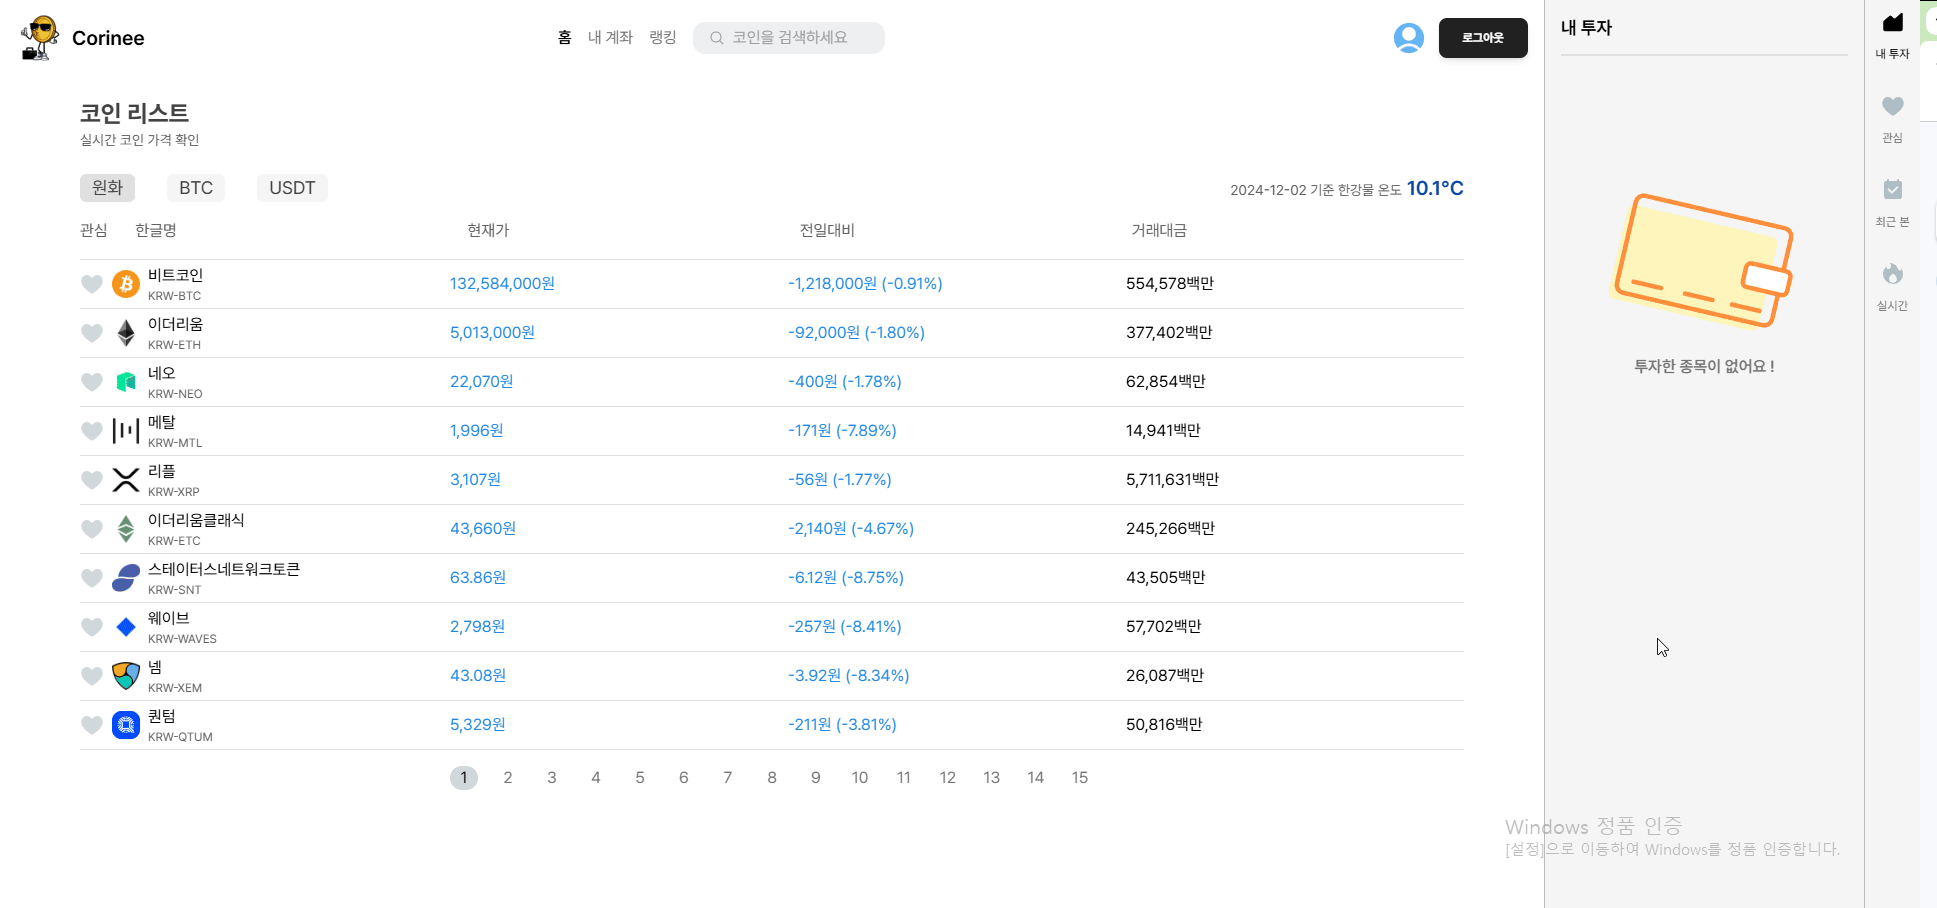Open the 실시간 flame sidebar icon
Viewport: 1937px width, 908px height.
[x=1892, y=273]
